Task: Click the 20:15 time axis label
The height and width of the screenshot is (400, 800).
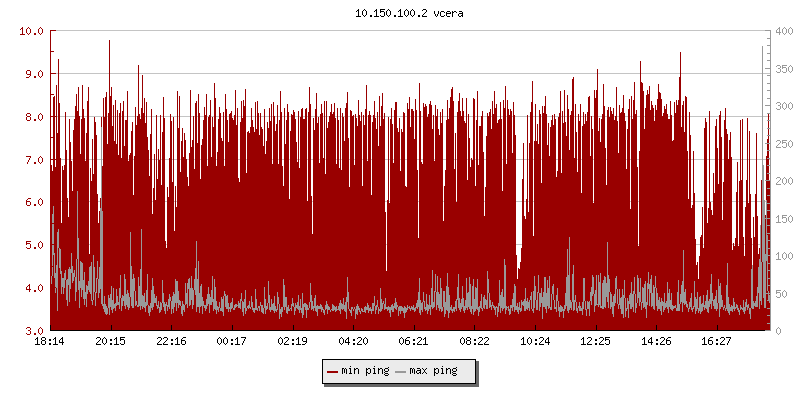Action: click(x=110, y=341)
